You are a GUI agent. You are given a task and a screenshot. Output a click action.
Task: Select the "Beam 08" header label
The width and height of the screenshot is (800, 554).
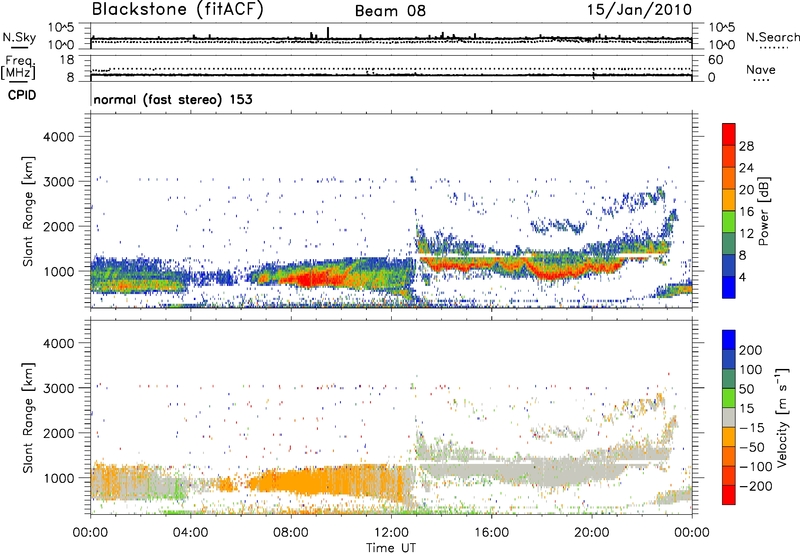tap(390, 11)
